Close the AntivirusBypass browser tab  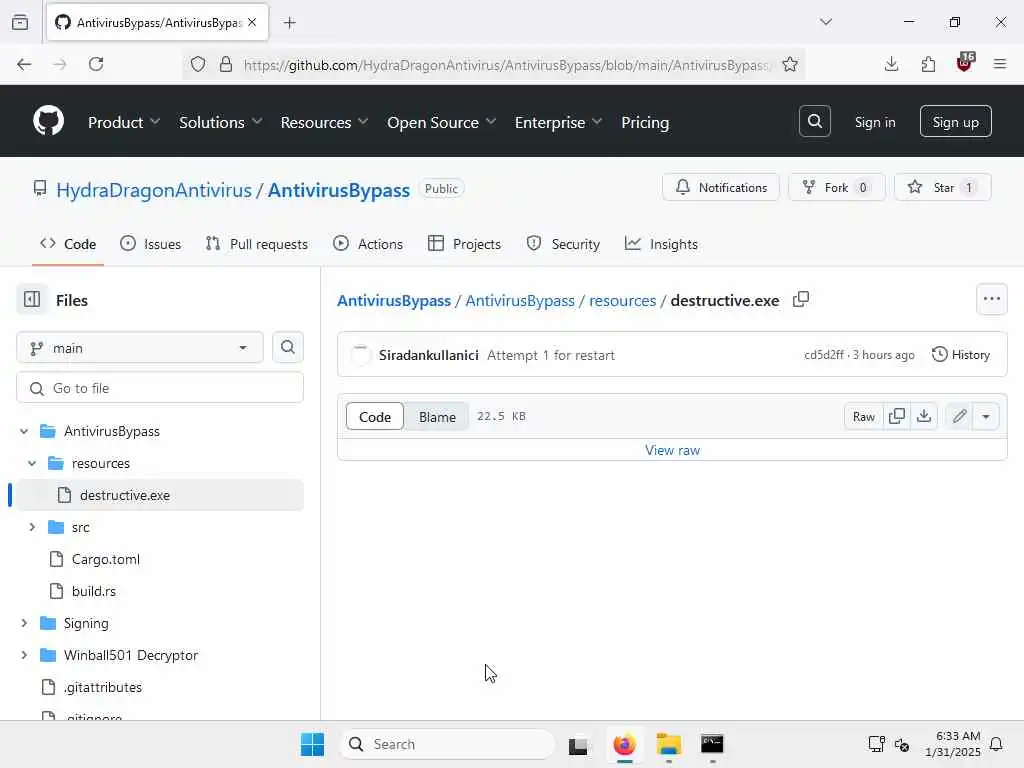click(x=252, y=22)
